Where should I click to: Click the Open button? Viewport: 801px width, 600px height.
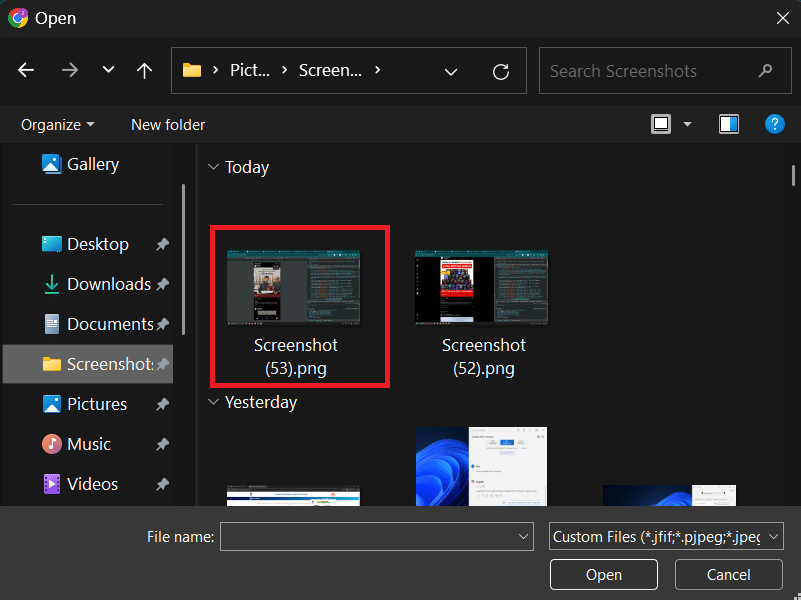[604, 574]
